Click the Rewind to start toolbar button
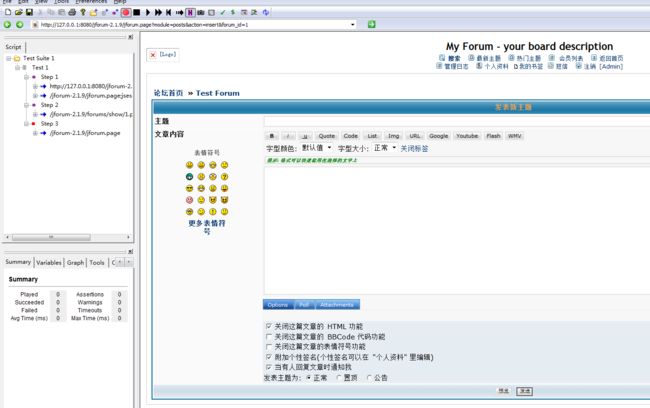Image resolution: width=650 pixels, height=408 pixels. pos(169,12)
